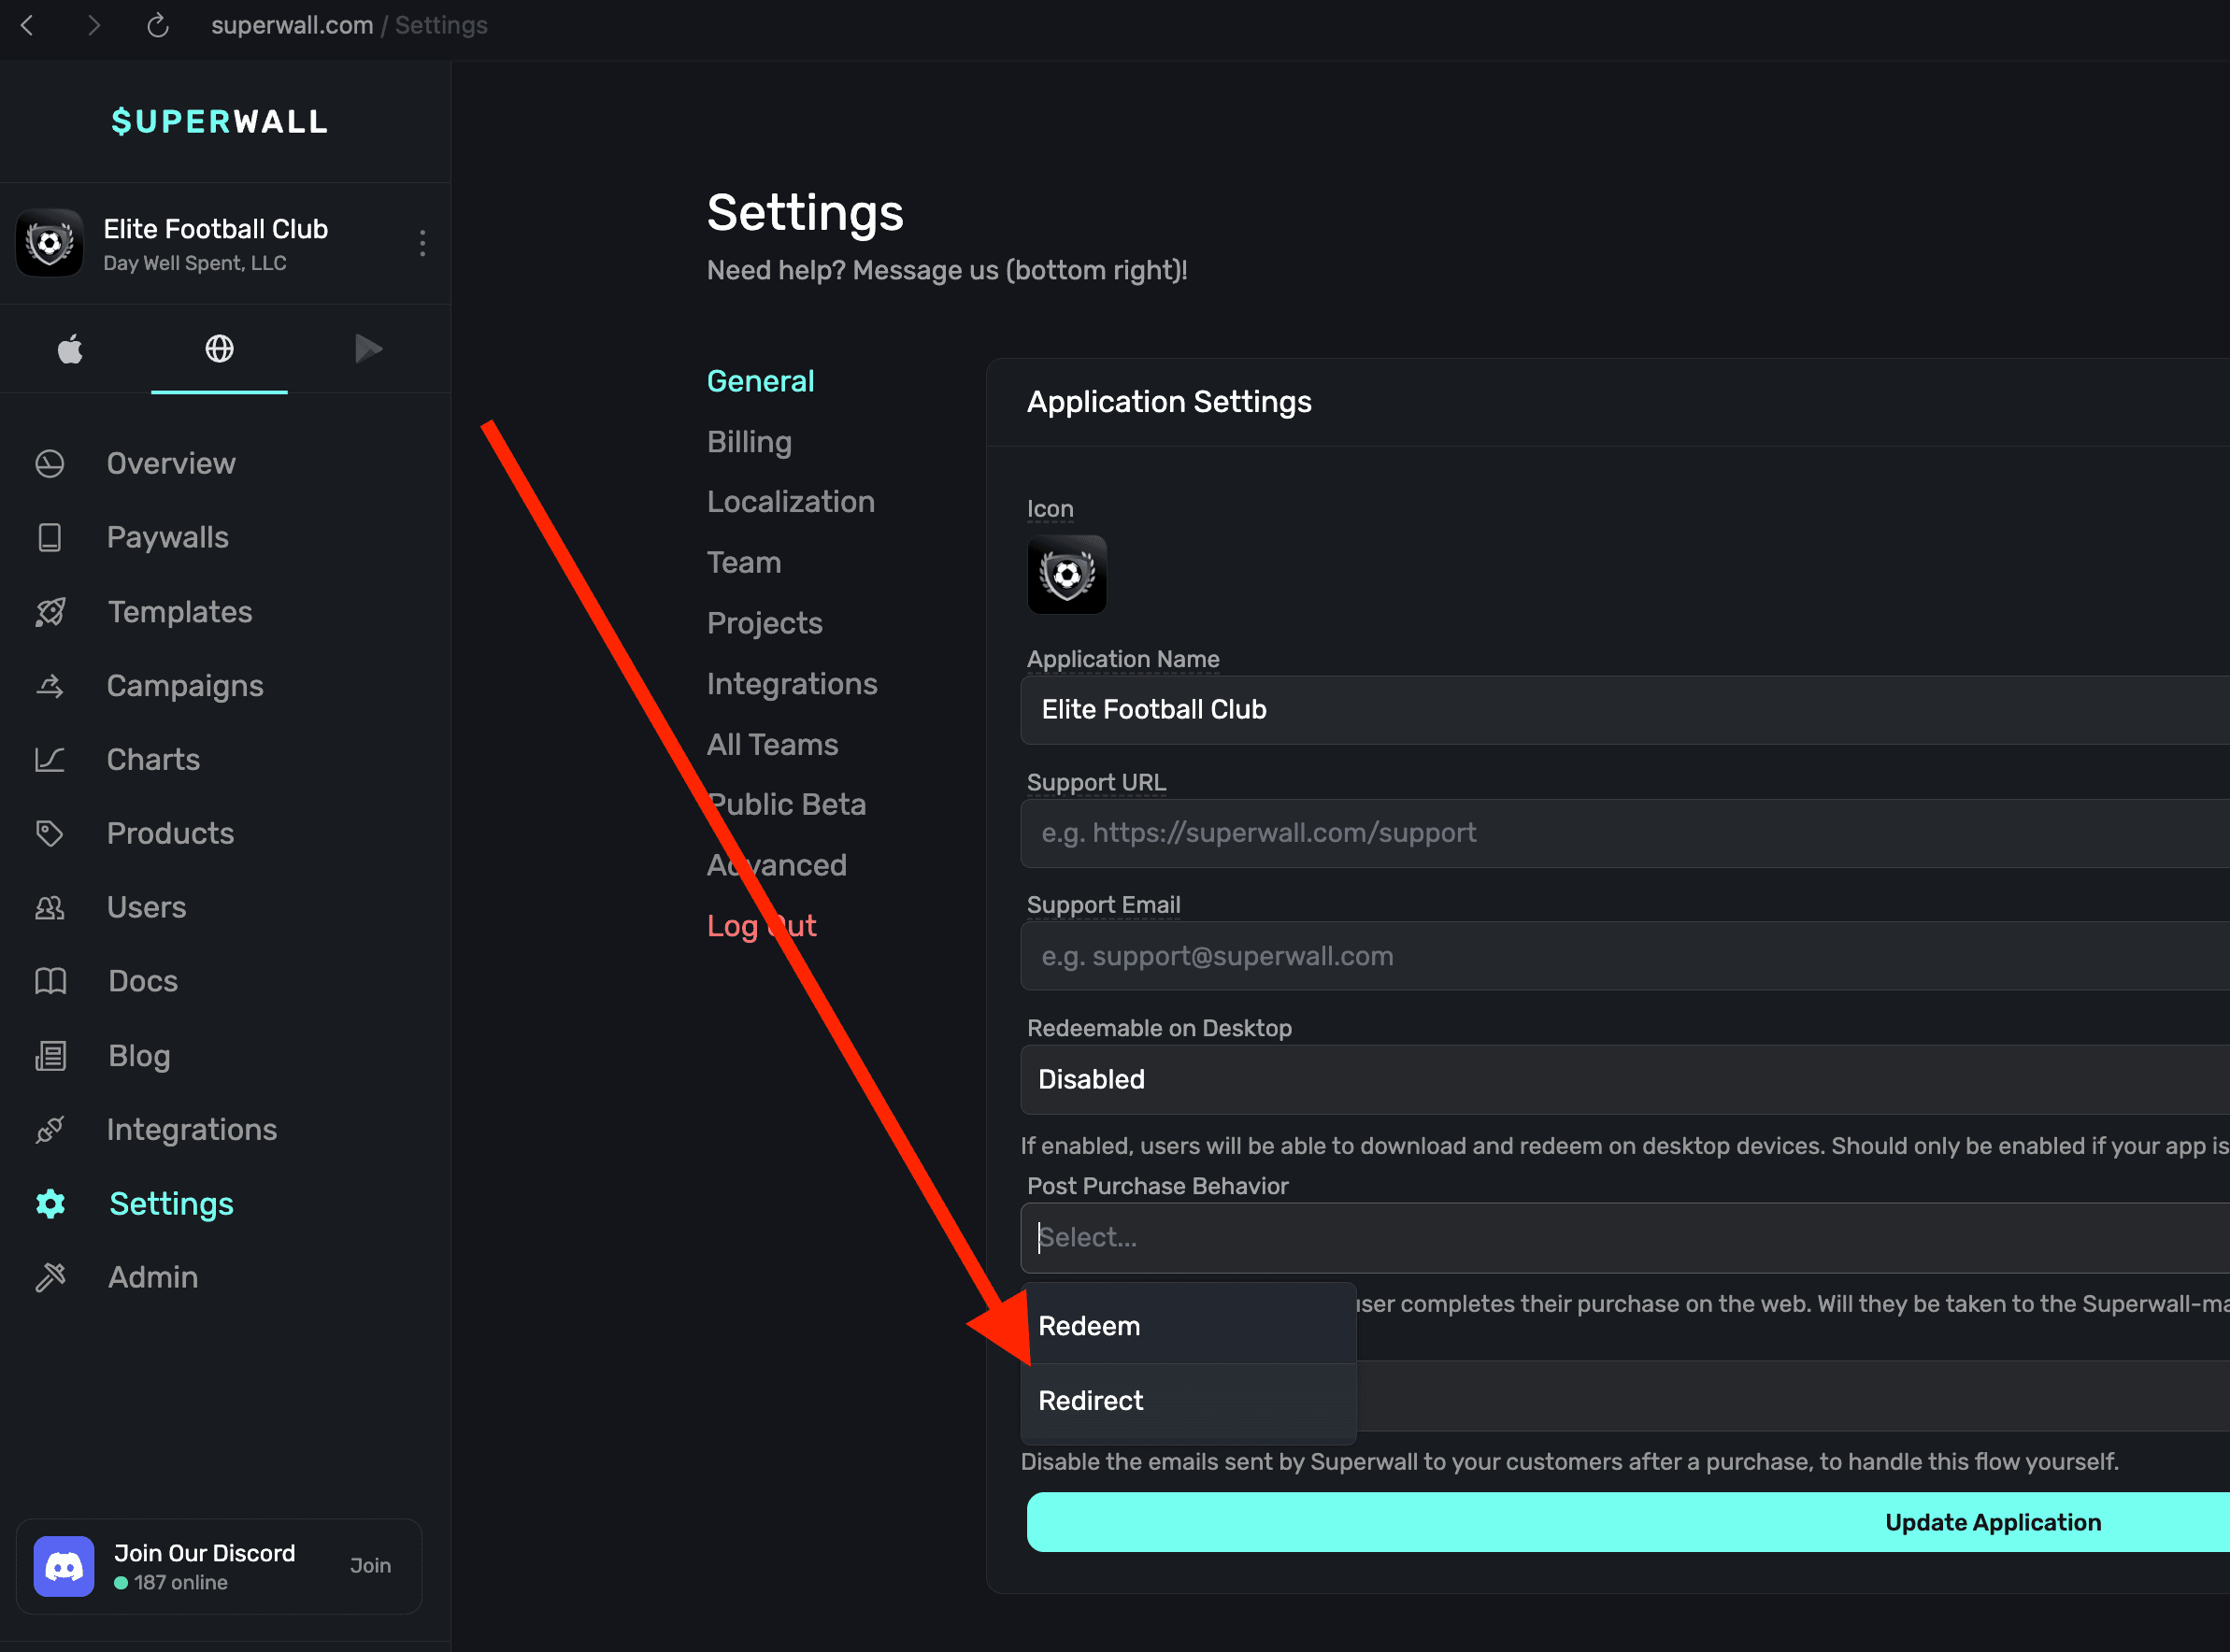Open Campaigns from the sidebar
Viewport: 2230px width, 1652px height.
click(185, 686)
